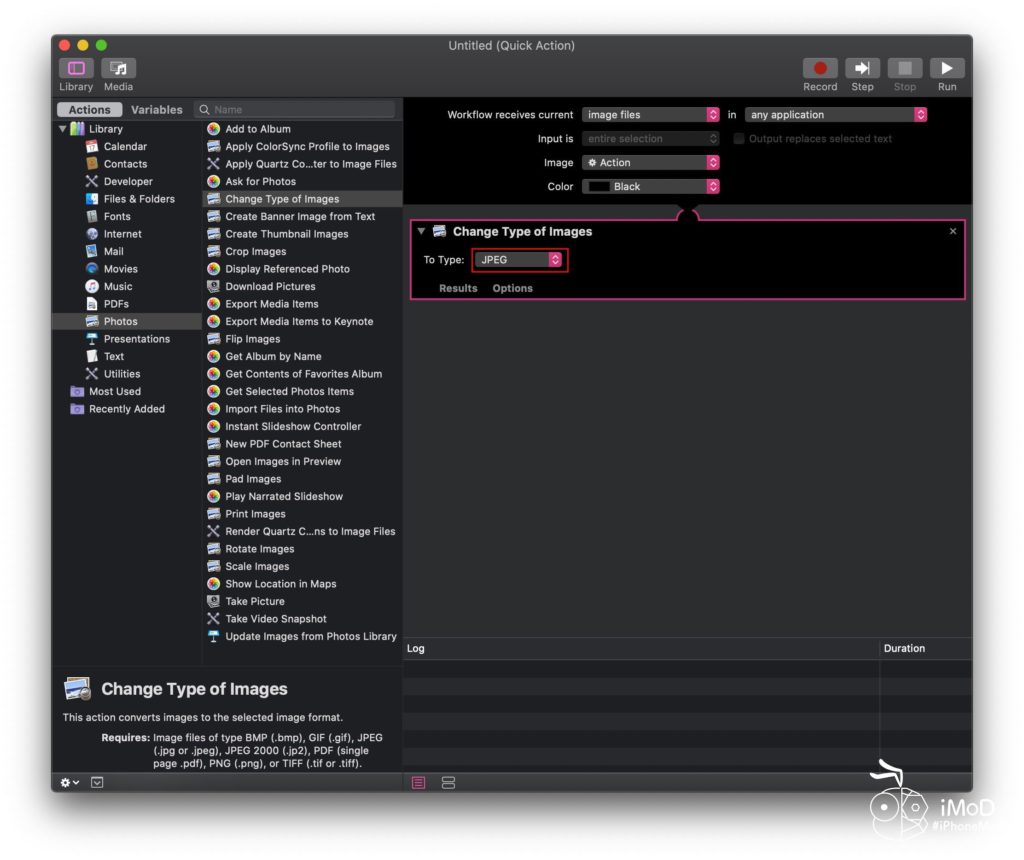The height and width of the screenshot is (860, 1024).
Task: Click Options in Change Type action
Action: click(x=512, y=288)
